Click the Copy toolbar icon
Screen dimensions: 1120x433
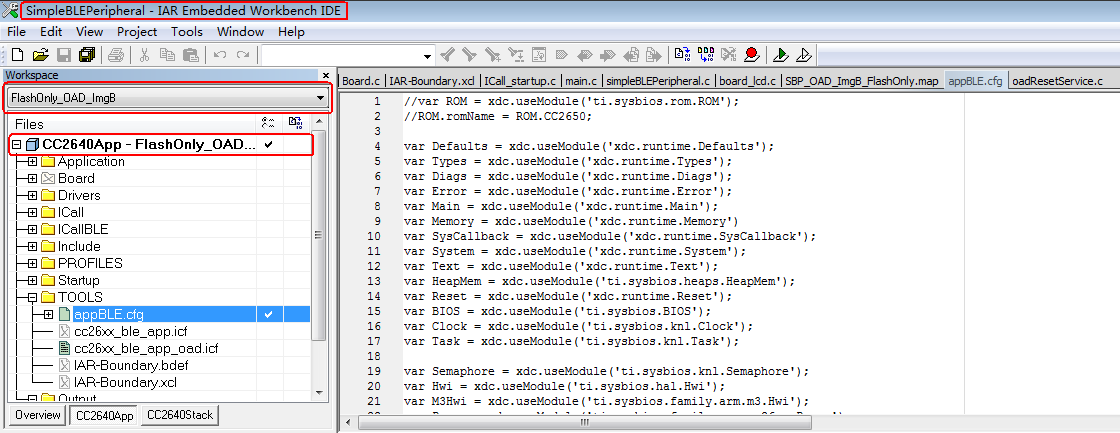[167, 55]
